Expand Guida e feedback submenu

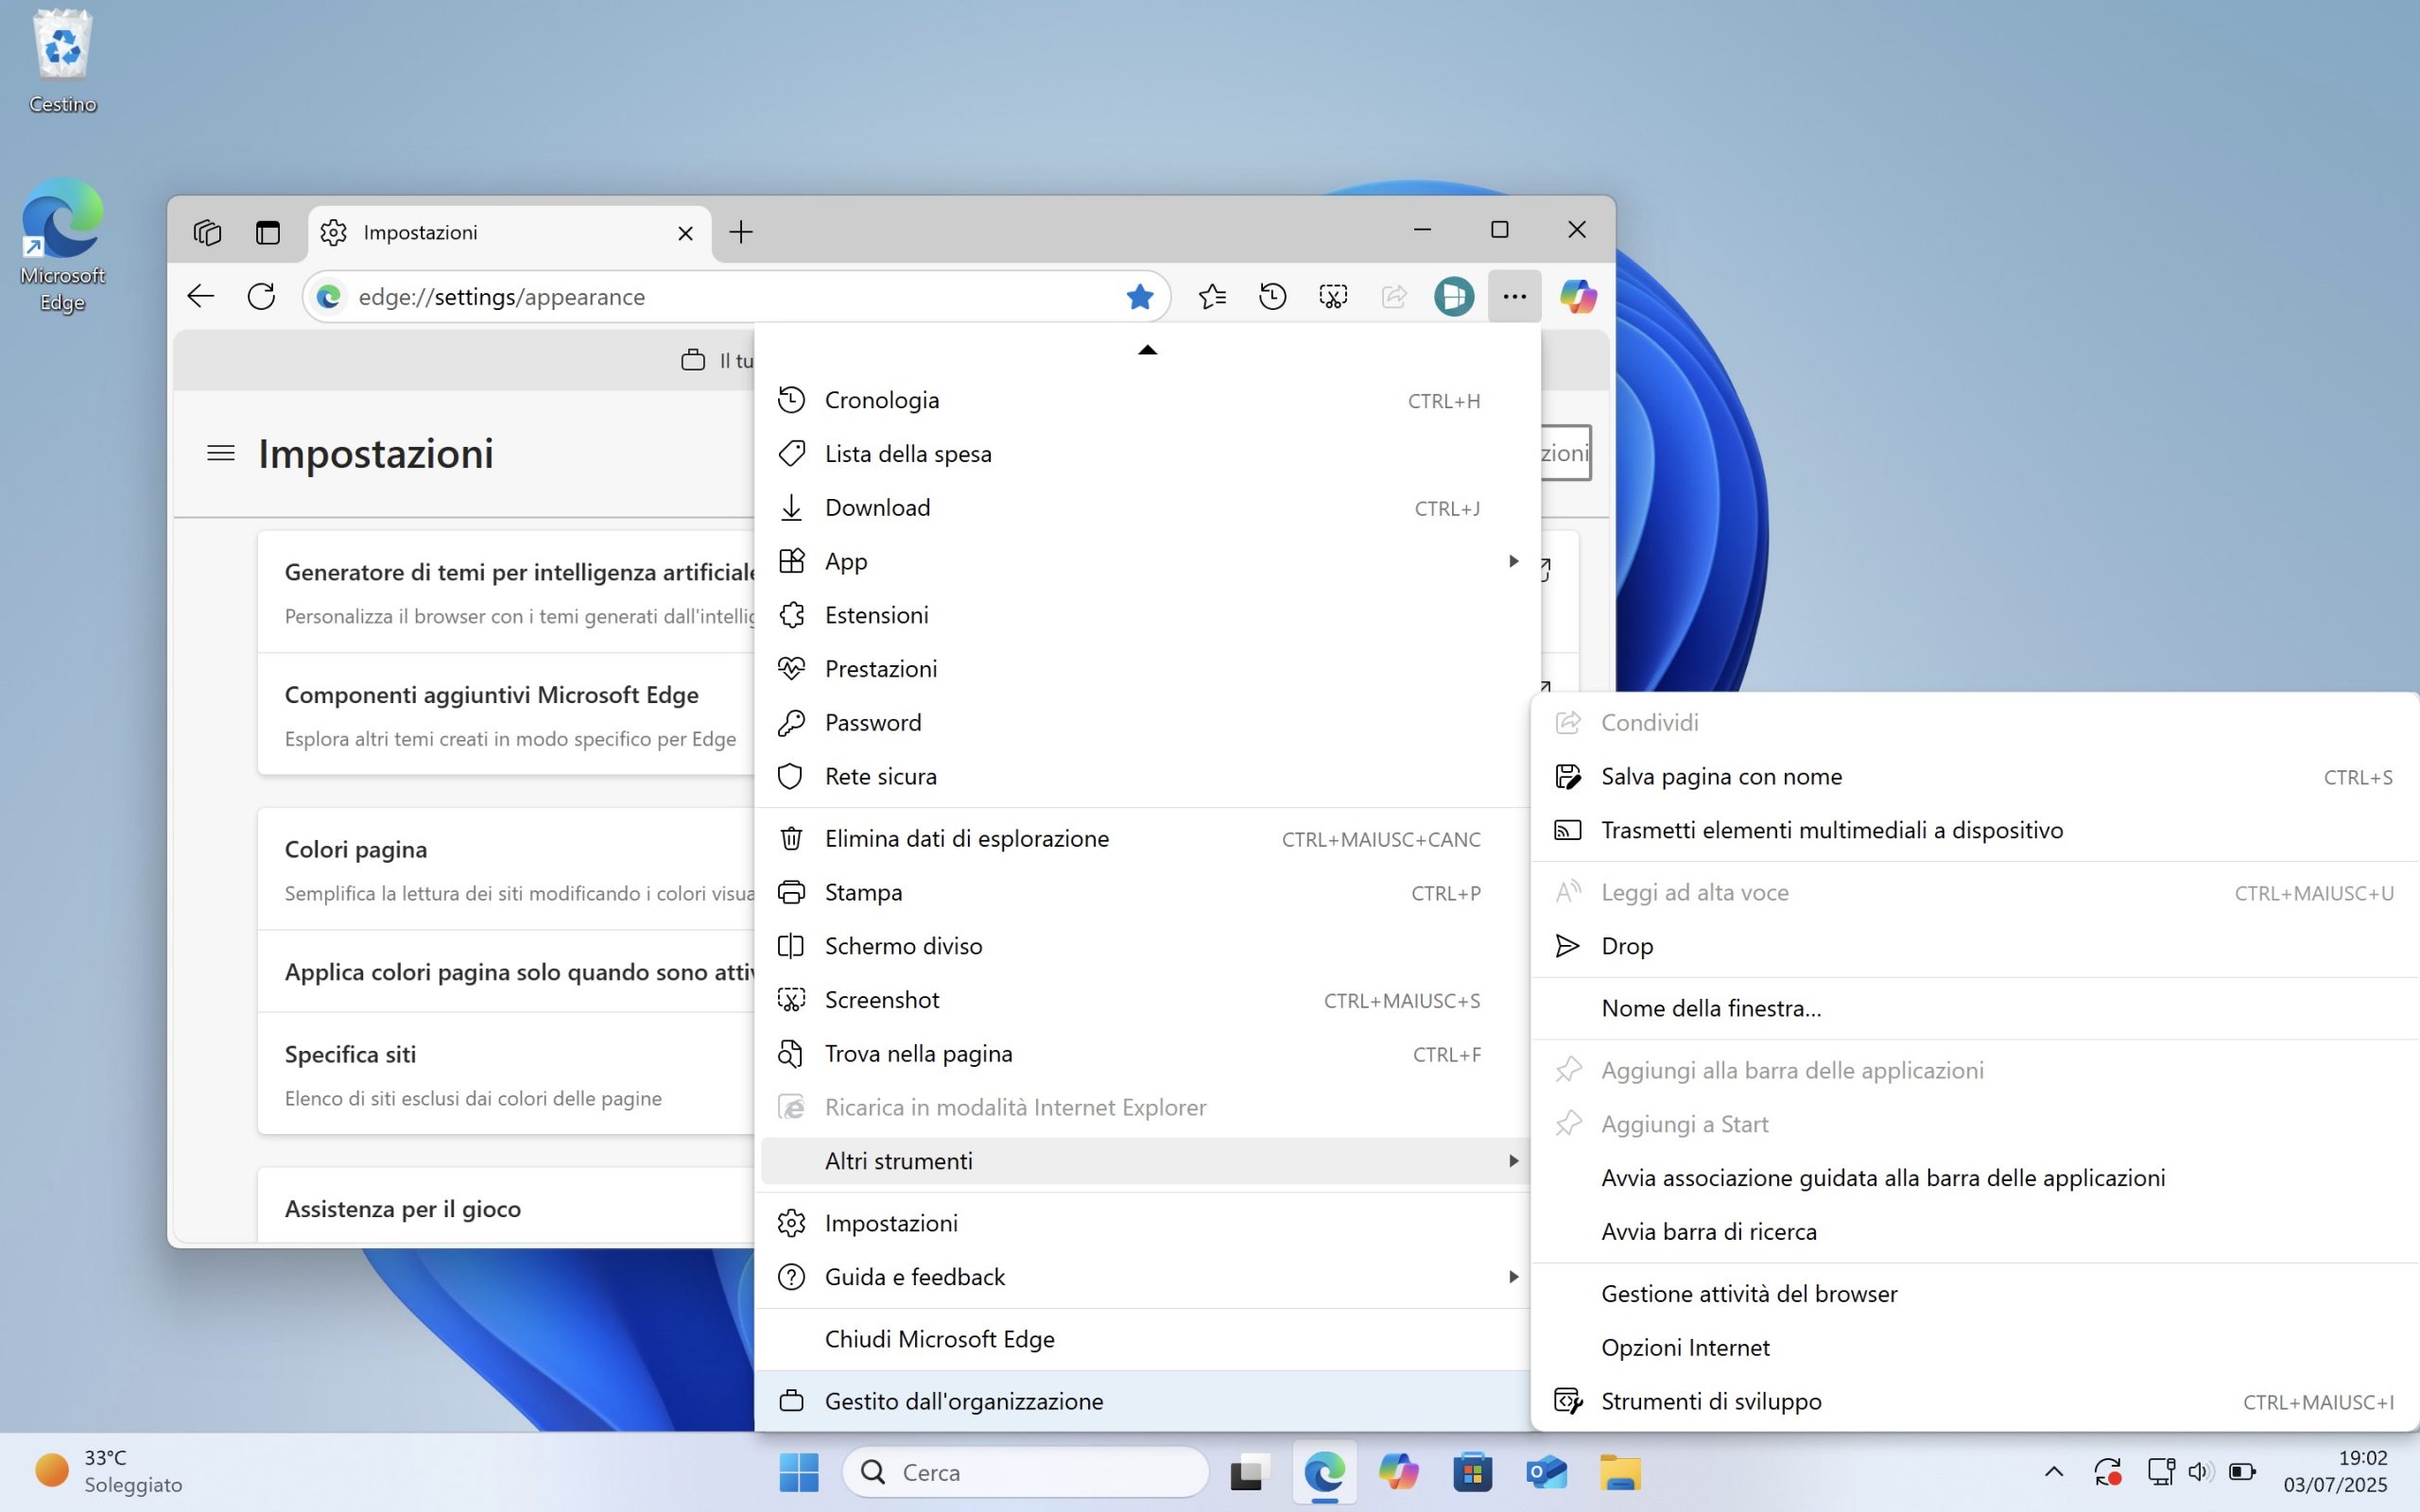pos(1141,1277)
